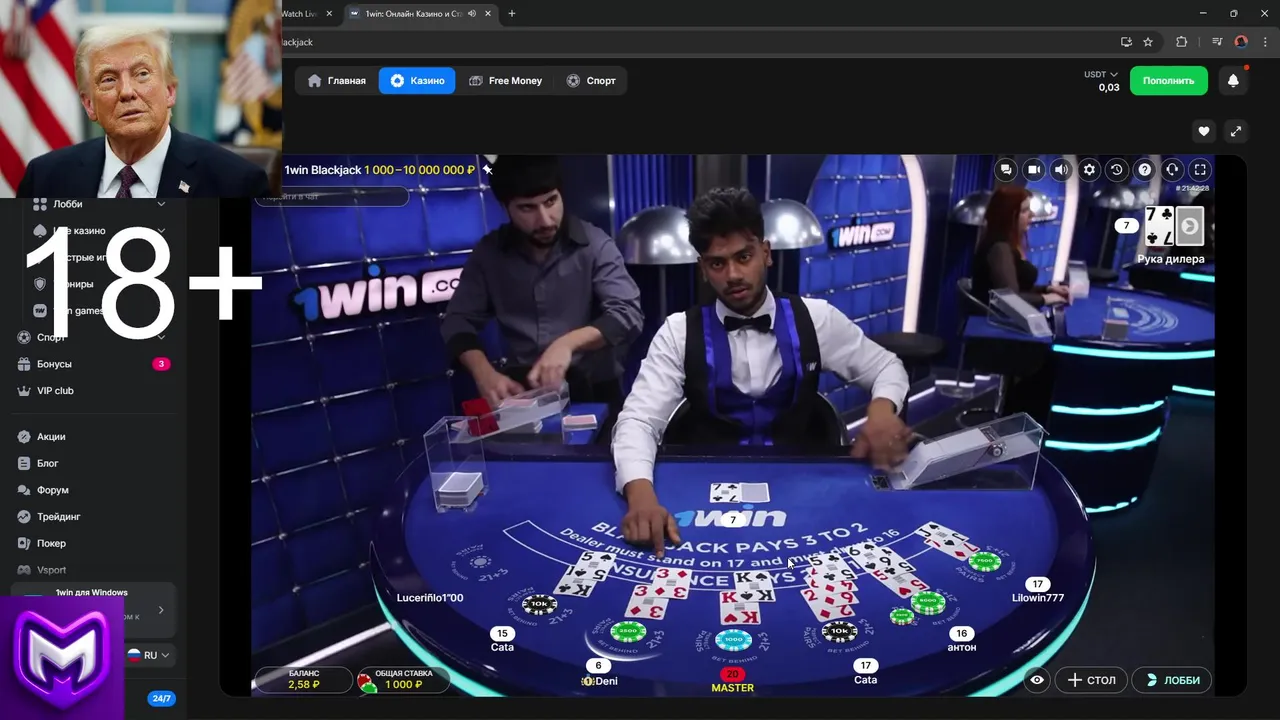The width and height of the screenshot is (1280, 720).
Task: Open the RU language dropdown
Action: pos(149,655)
